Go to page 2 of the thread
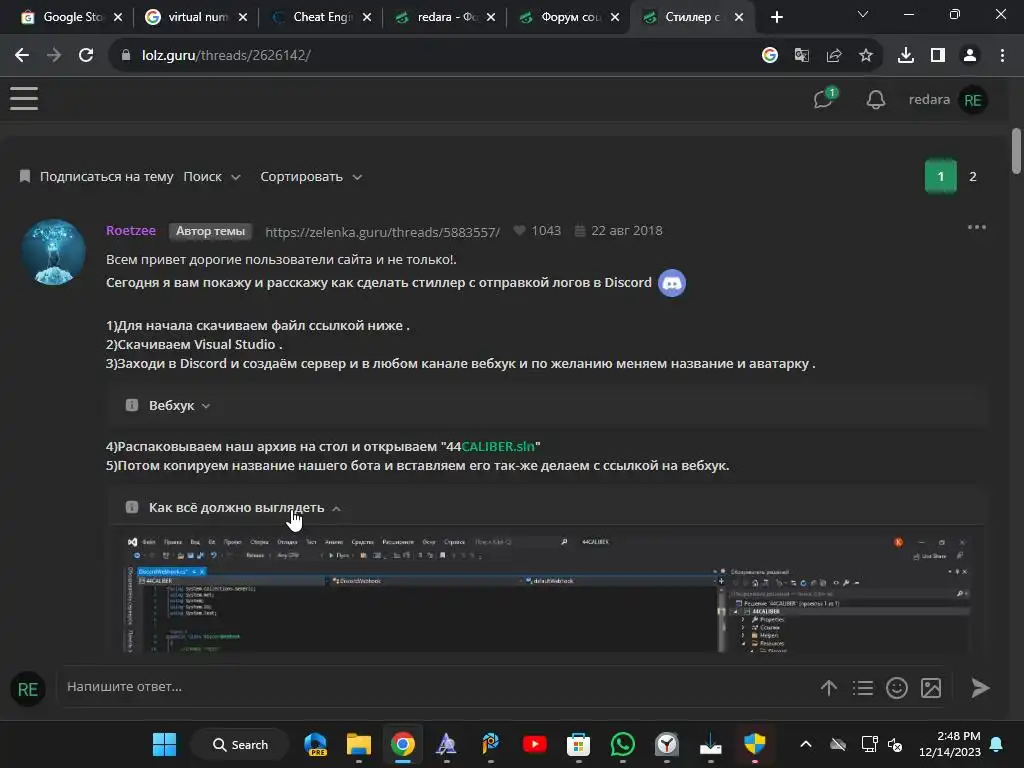This screenshot has width=1024, height=768. 972,176
